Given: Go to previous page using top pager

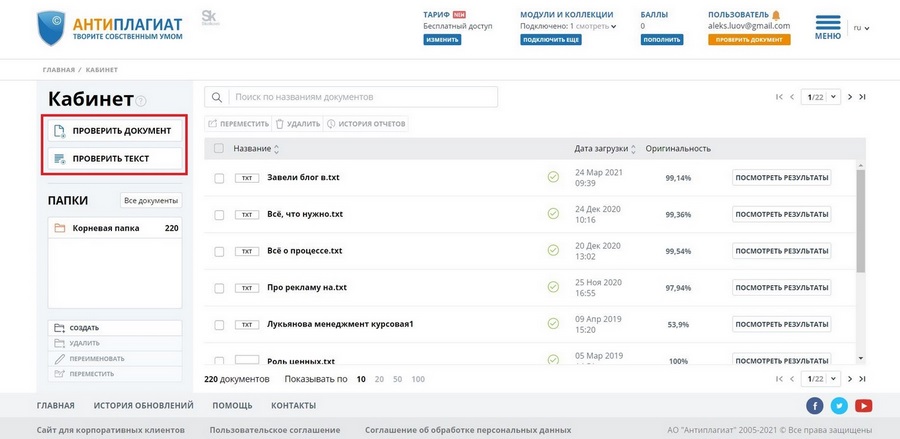Looking at the screenshot, I should click(x=792, y=97).
